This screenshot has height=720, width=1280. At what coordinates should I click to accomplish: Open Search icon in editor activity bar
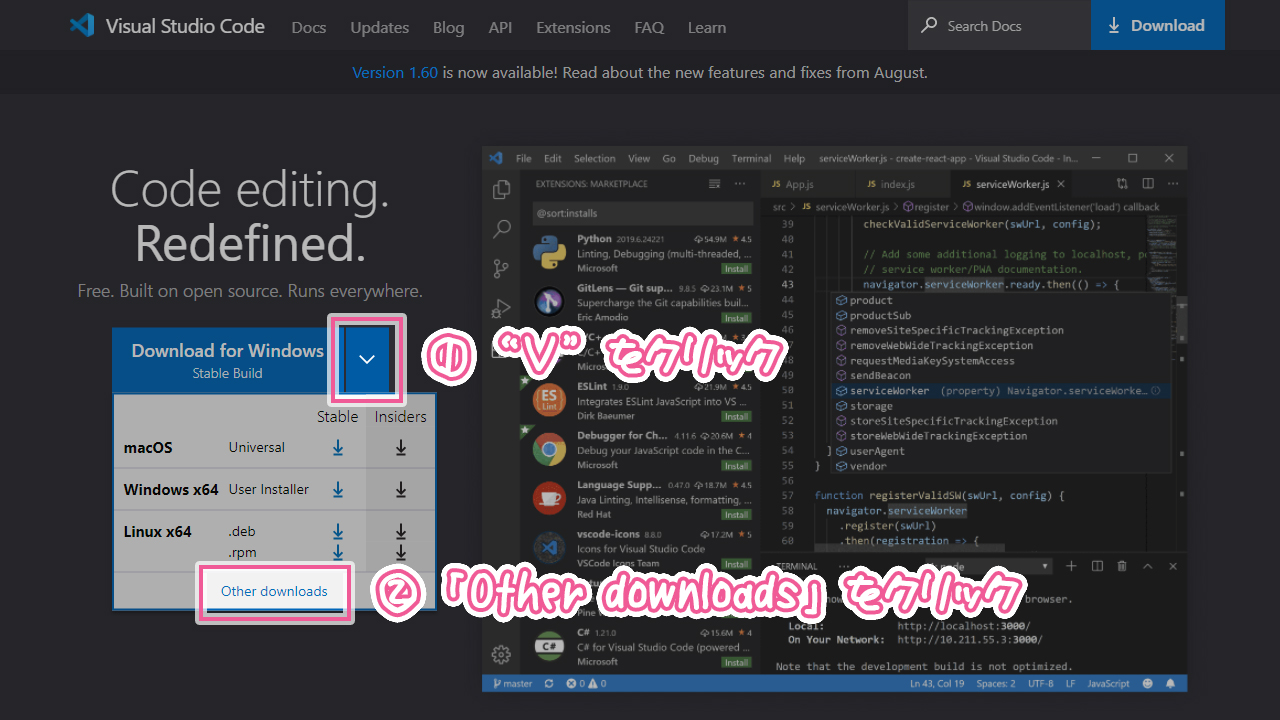tap(502, 229)
